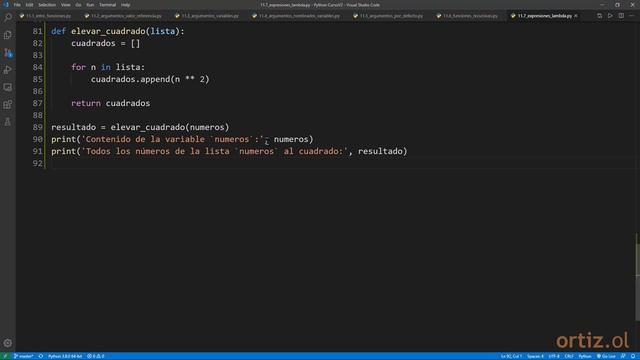Viewport: 640px width, 360px height.
Task: Open the Manage gear menu
Action: coord(8,343)
